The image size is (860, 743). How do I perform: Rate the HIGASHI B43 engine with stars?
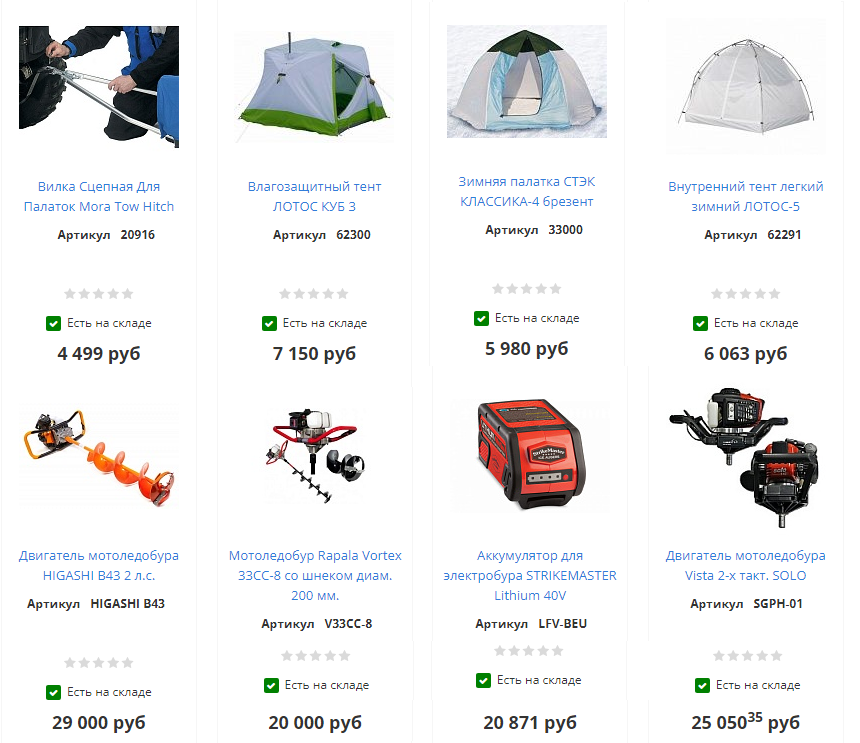pyautogui.click(x=99, y=663)
